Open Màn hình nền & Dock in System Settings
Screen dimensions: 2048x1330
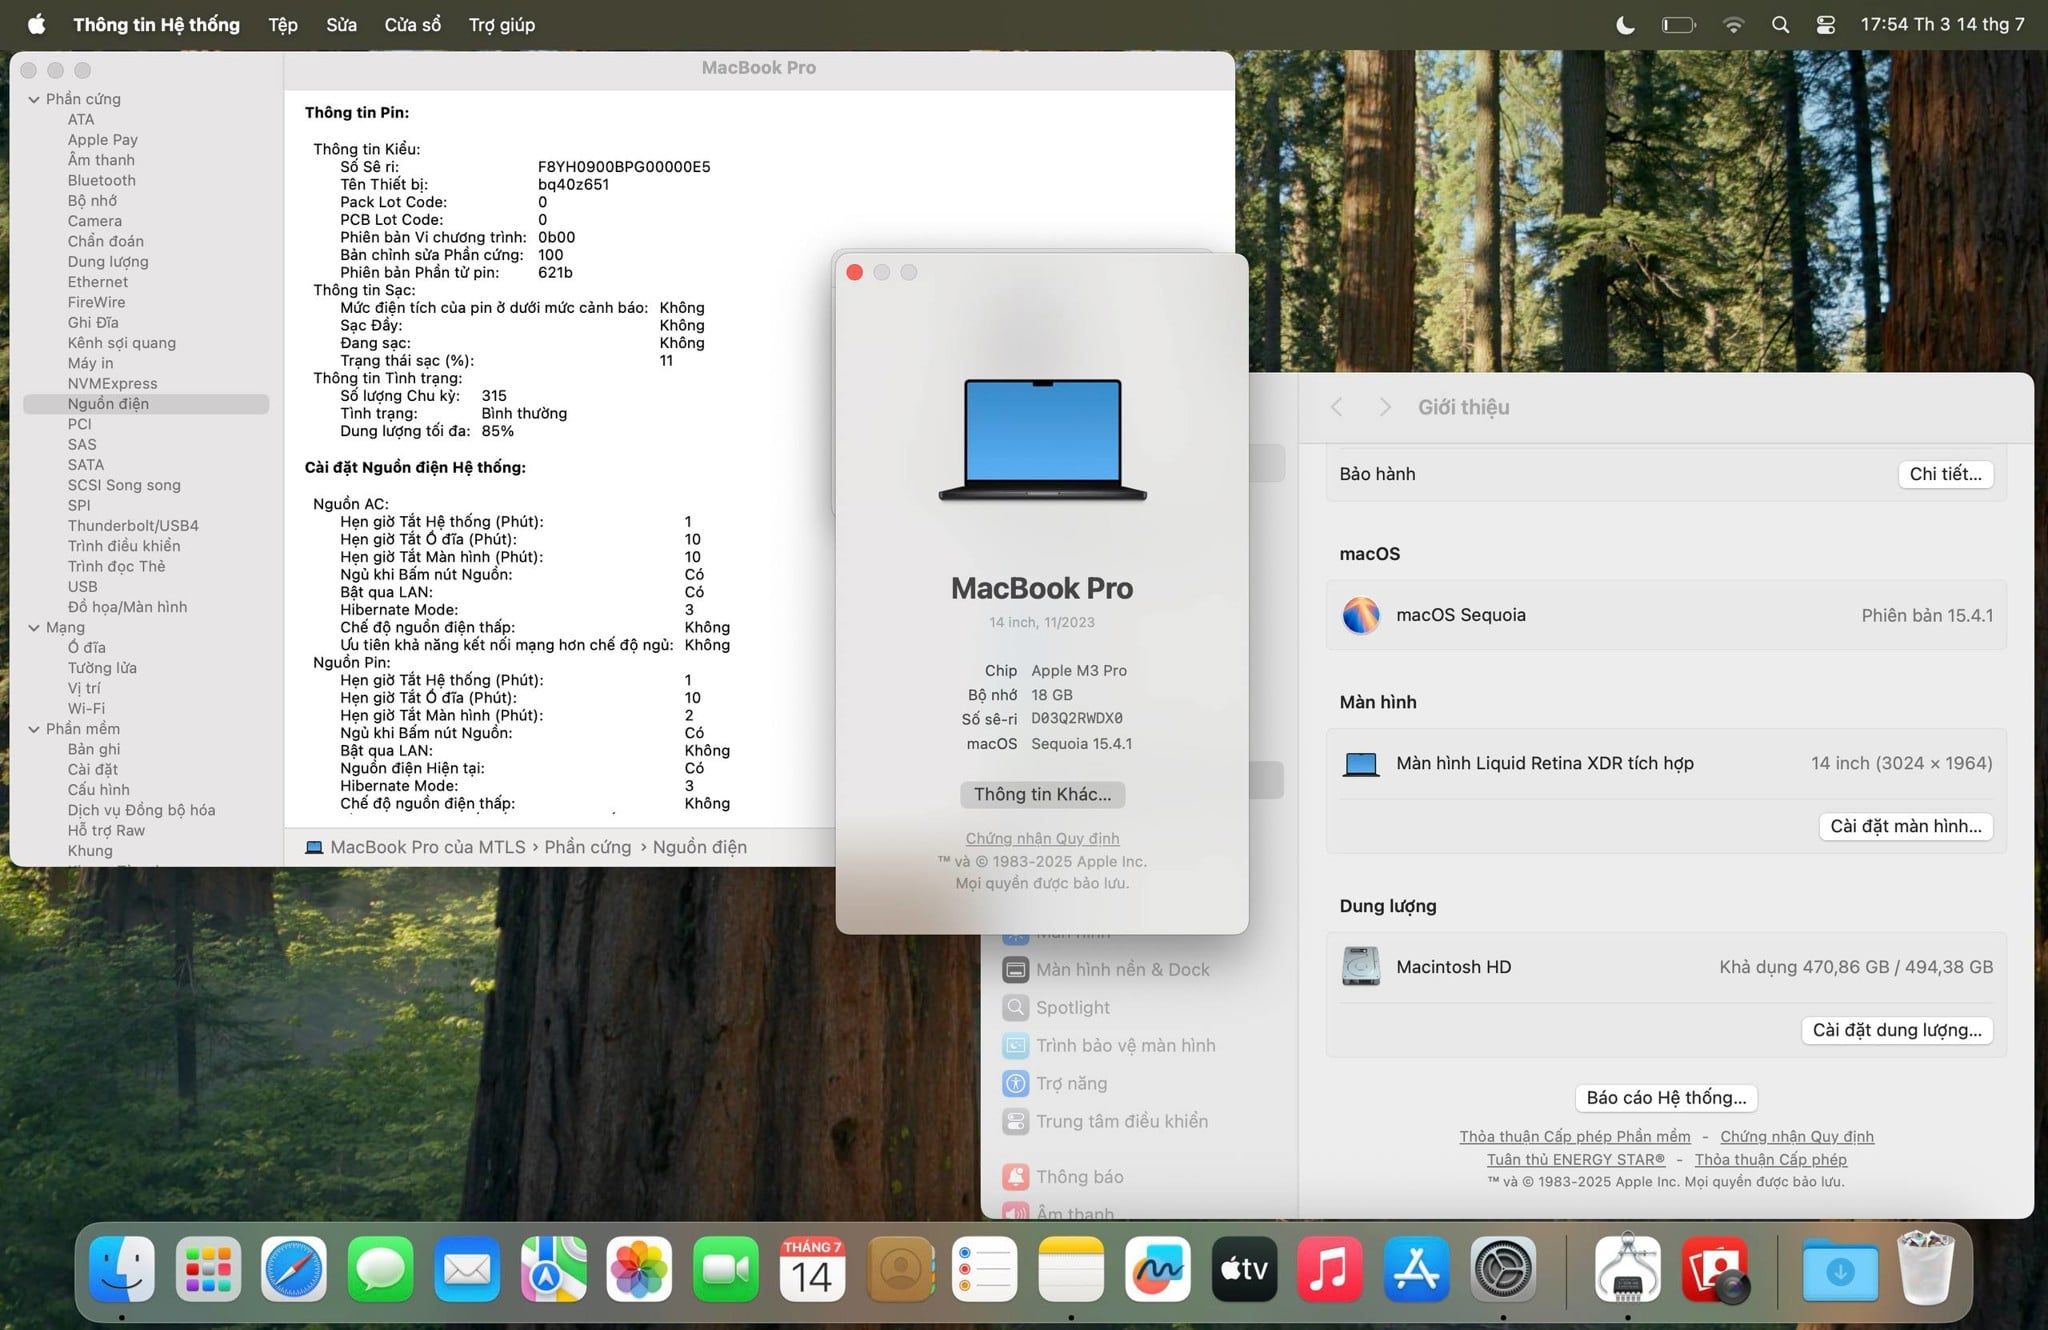pyautogui.click(x=1107, y=970)
